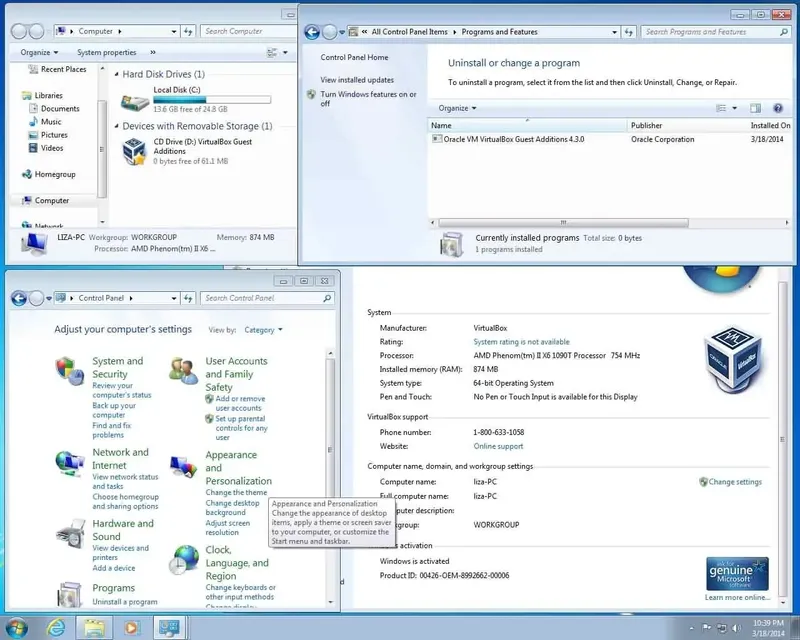Viewport: 800px width, 640px height.
Task: Click the System and Security shield icon
Action: point(69,371)
